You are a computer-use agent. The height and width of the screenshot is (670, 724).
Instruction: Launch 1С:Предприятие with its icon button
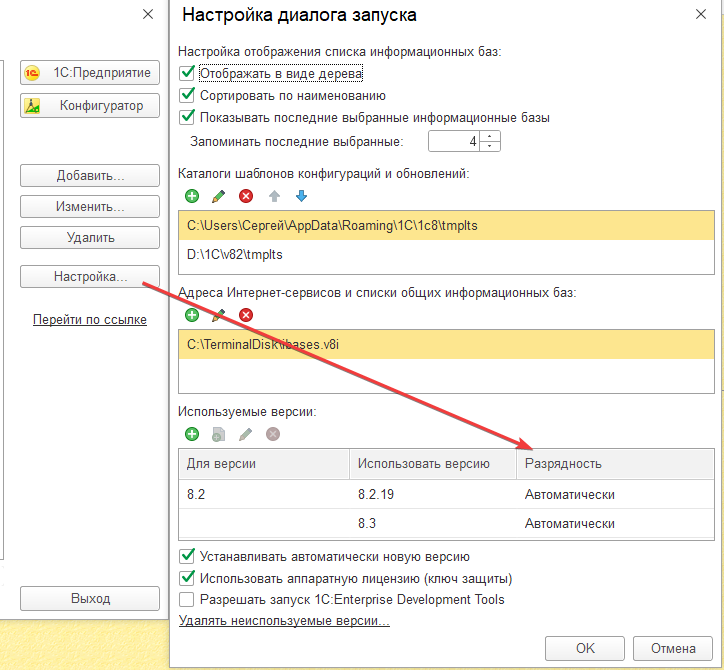coord(90,73)
